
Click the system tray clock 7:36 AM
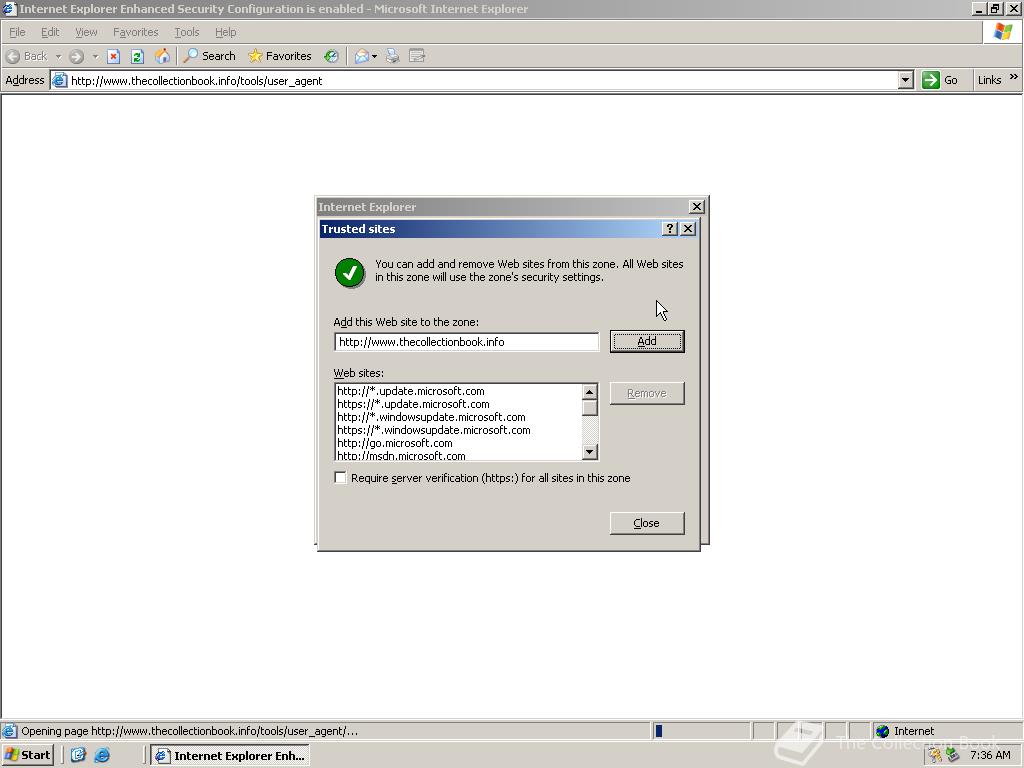[x=990, y=755]
